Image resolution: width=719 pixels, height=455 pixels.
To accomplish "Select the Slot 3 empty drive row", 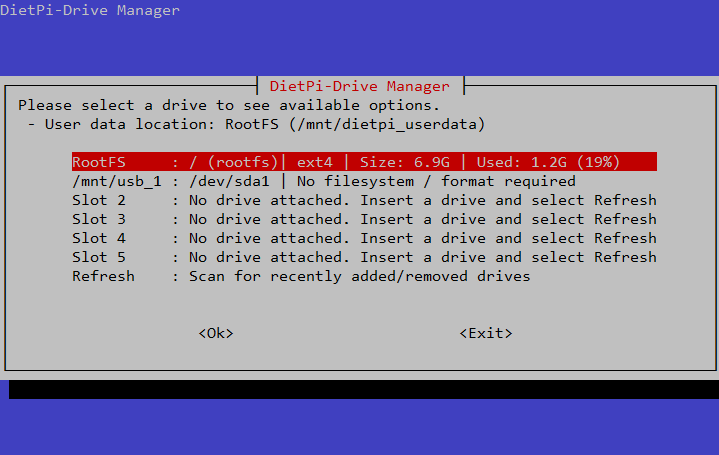I will click(364, 219).
